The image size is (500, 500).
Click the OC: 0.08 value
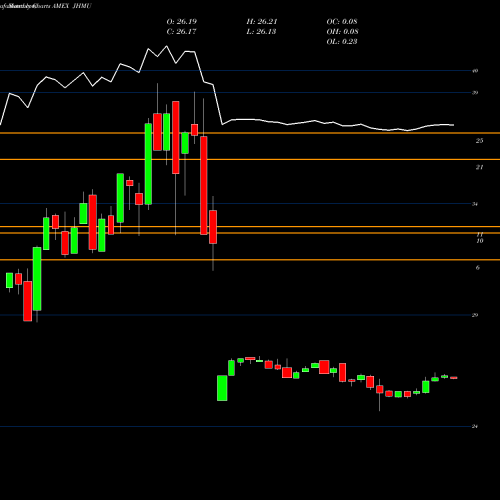[342, 22]
